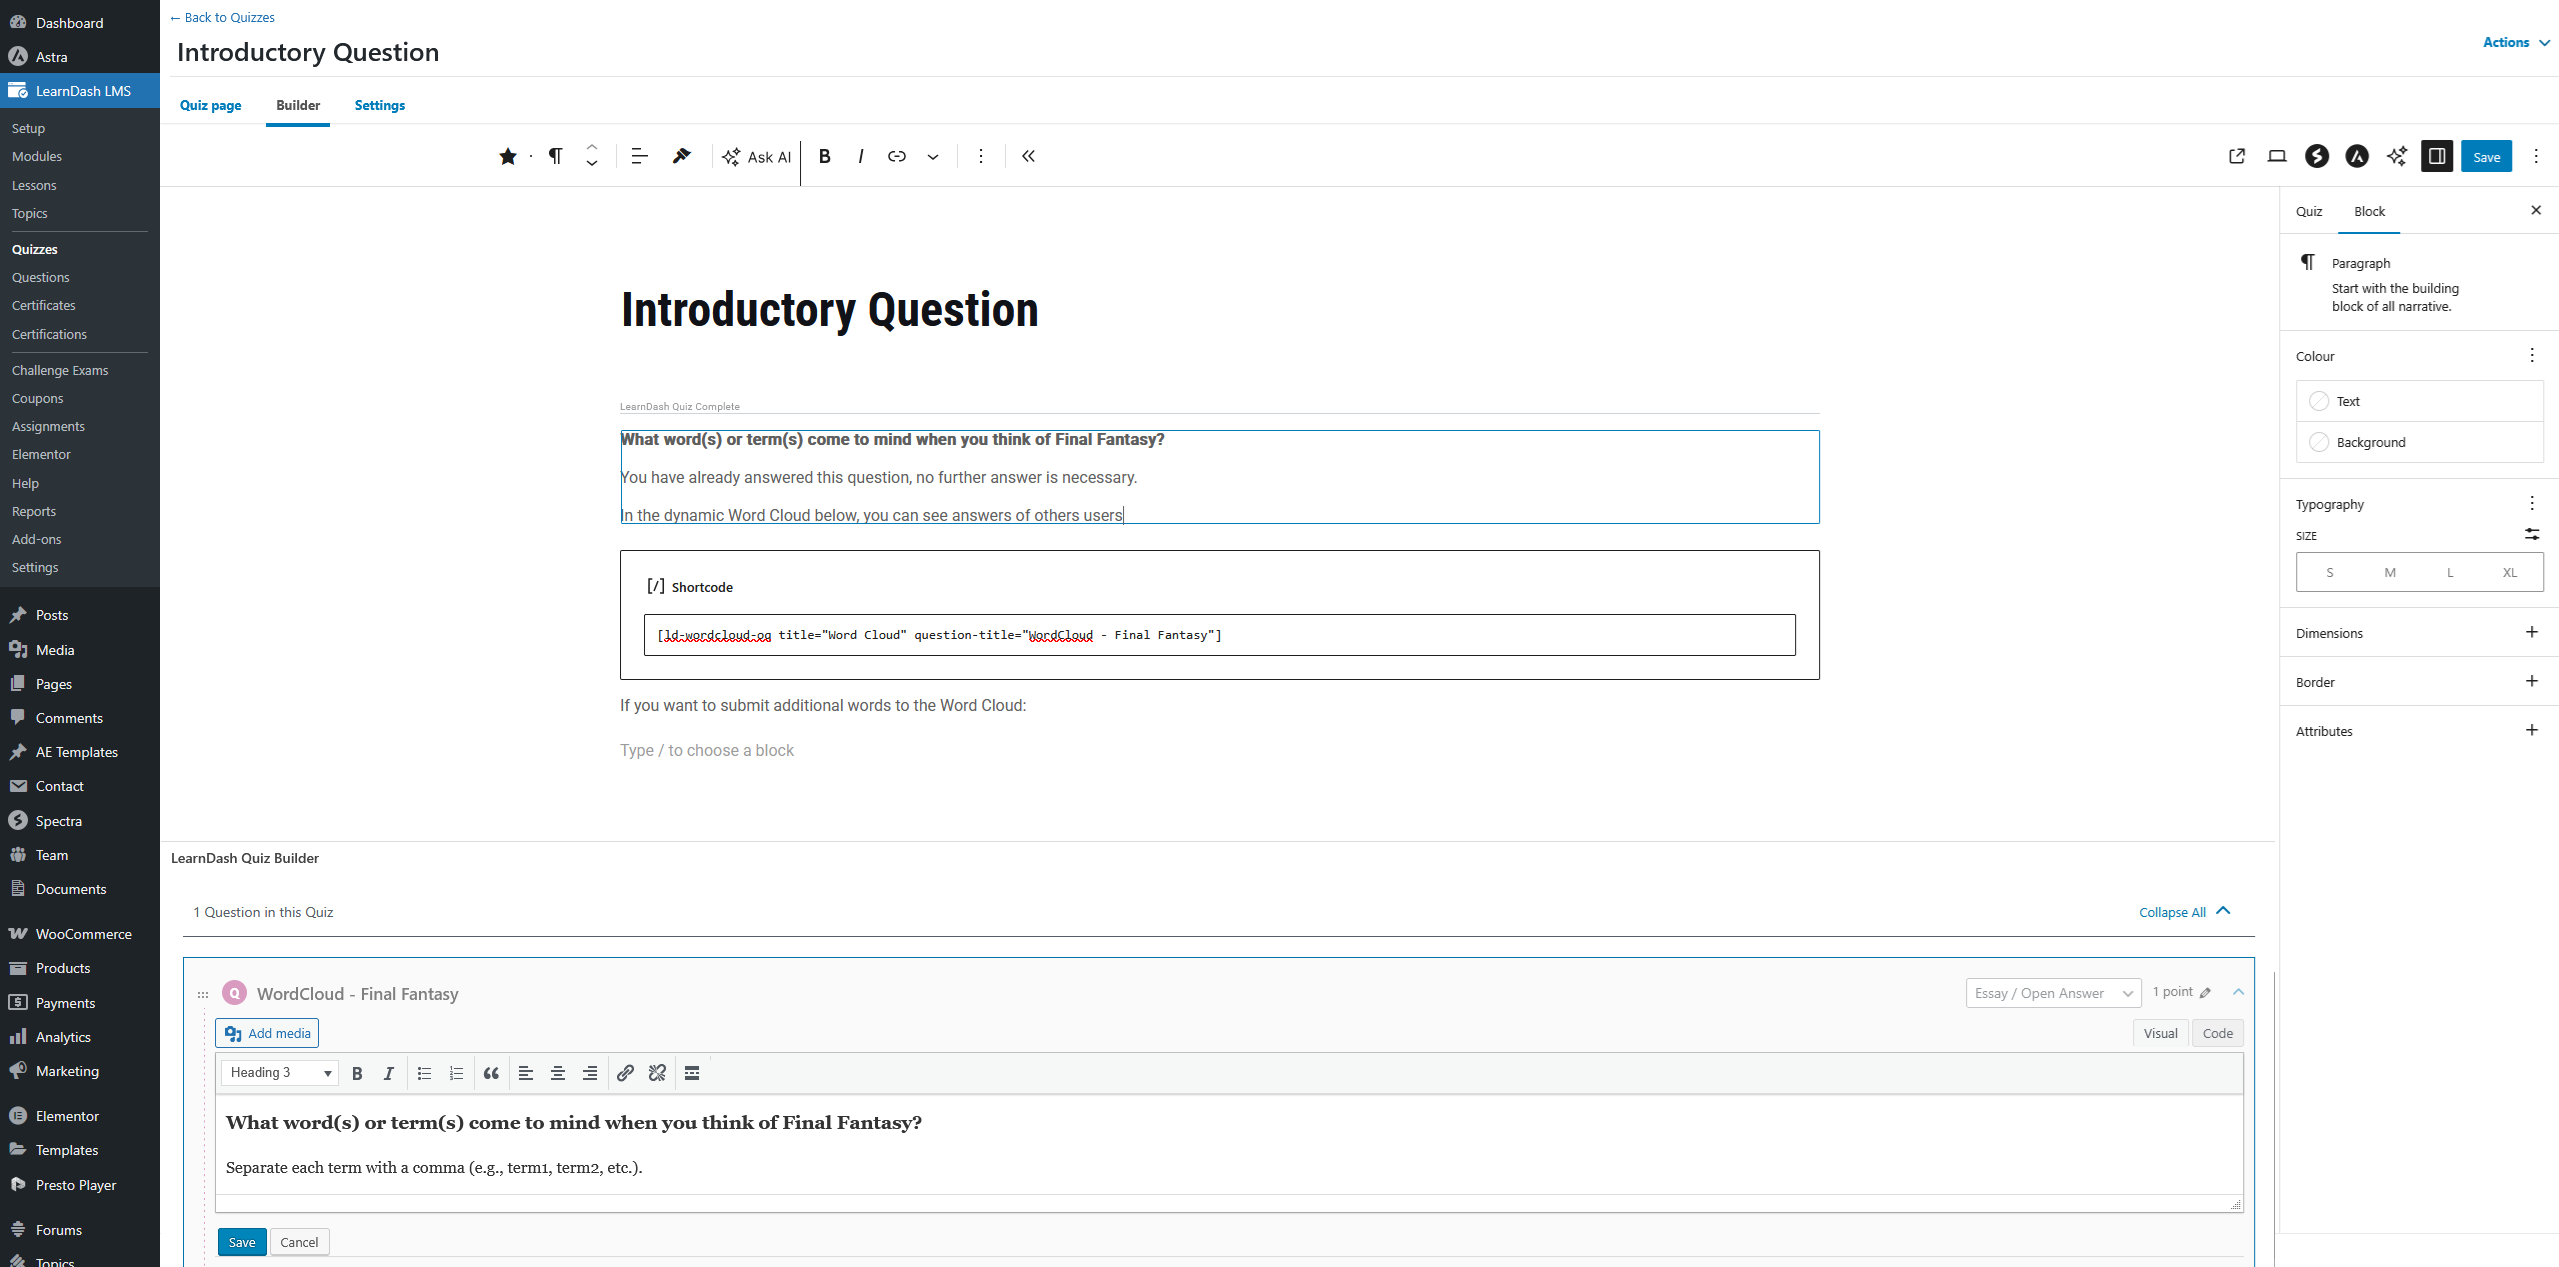Open the Heading 3 format dropdown
Viewport: 2559px width, 1267px height.
[x=280, y=1073]
